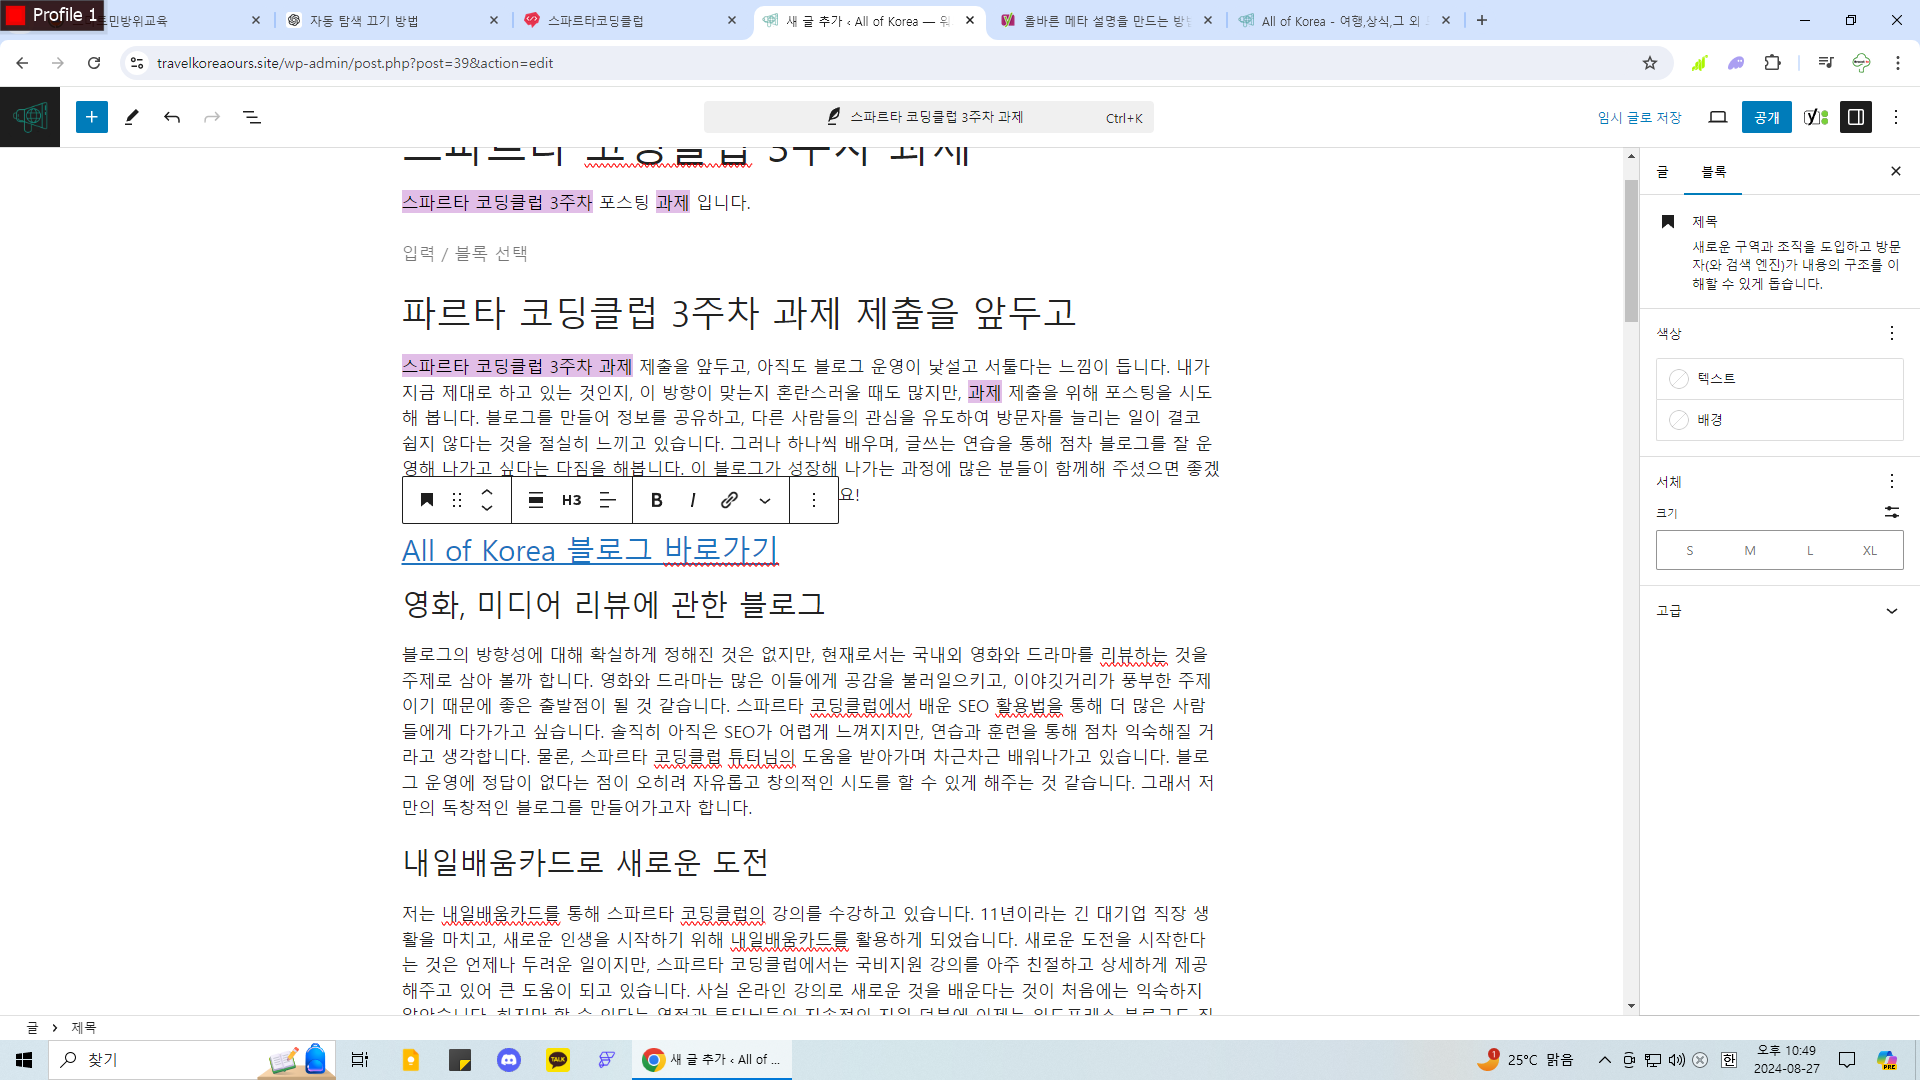Expand the 고급 advanced section

pos(1778,610)
